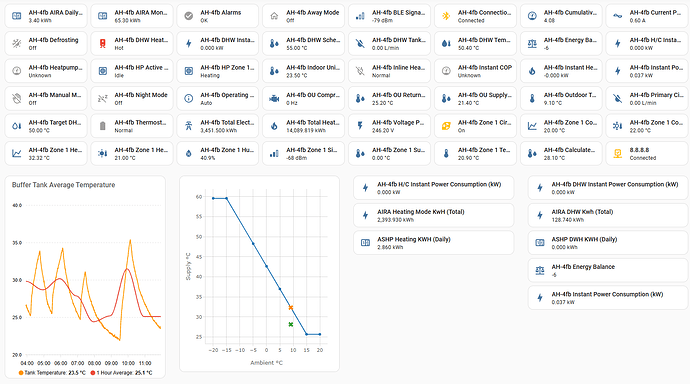Click the HP Zone 1 card showing Heating
The width and height of the screenshot is (690, 384).
point(217,71)
